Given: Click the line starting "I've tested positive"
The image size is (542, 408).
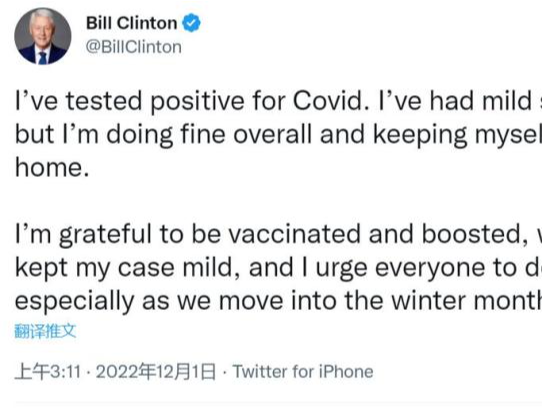Looking at the screenshot, I should click(x=278, y=101).
